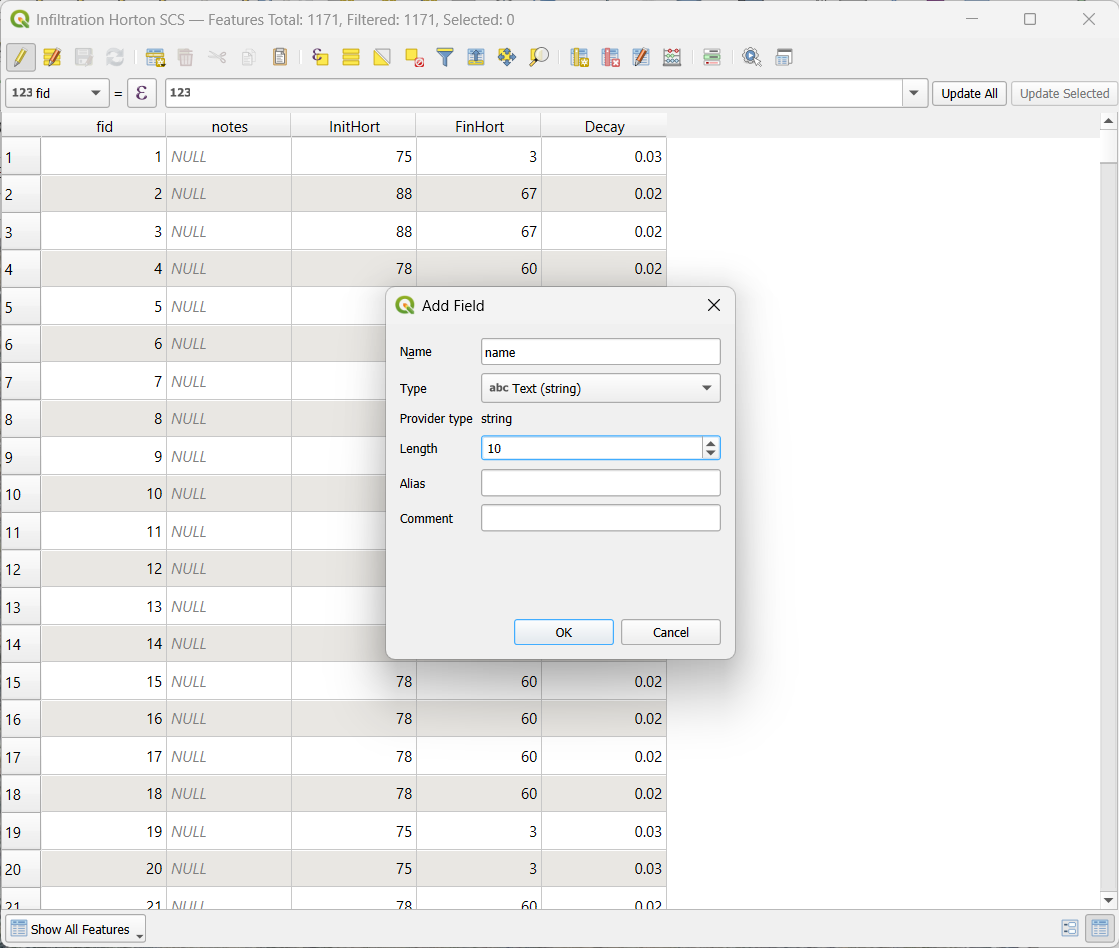Click the new field toolbar icon
Image resolution: width=1119 pixels, height=948 pixels.
coord(579,57)
